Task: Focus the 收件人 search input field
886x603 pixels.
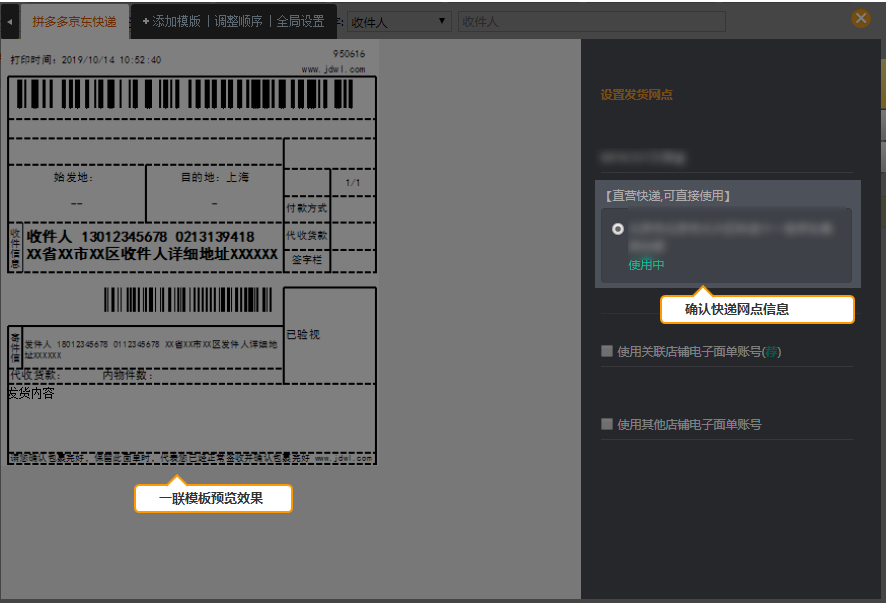Action: click(592, 21)
